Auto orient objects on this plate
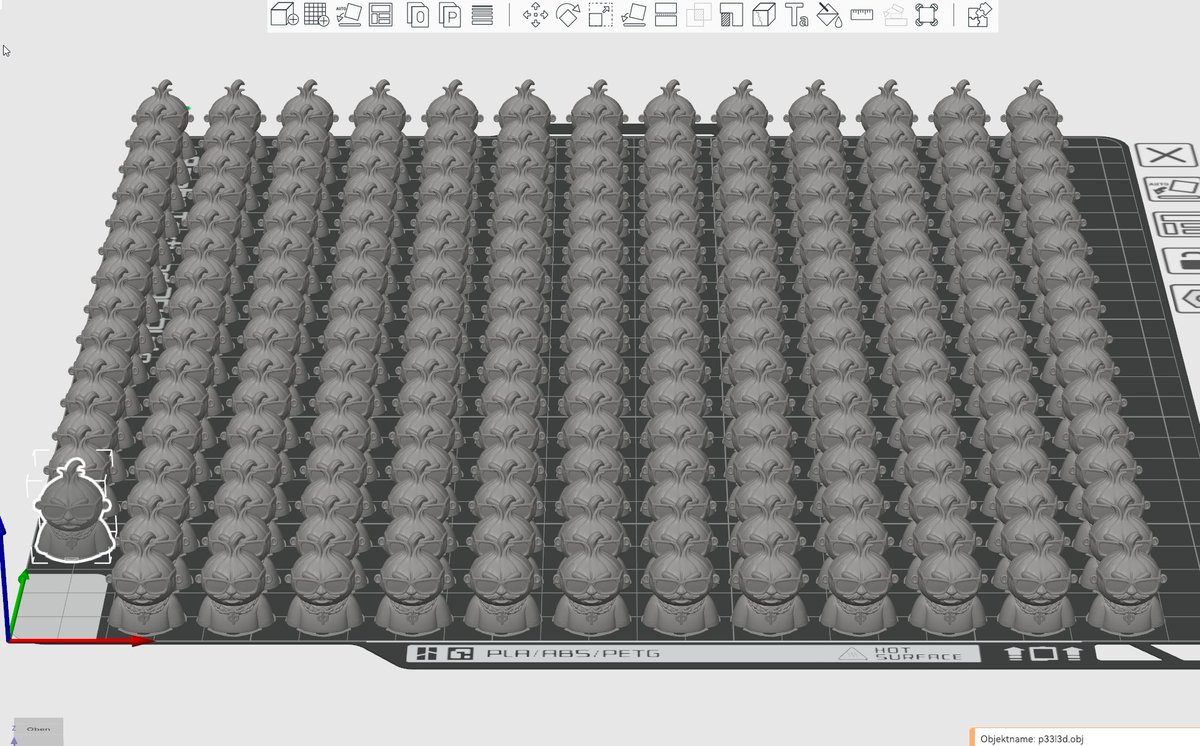Viewport: 1200px width, 746px height. tap(1170, 189)
